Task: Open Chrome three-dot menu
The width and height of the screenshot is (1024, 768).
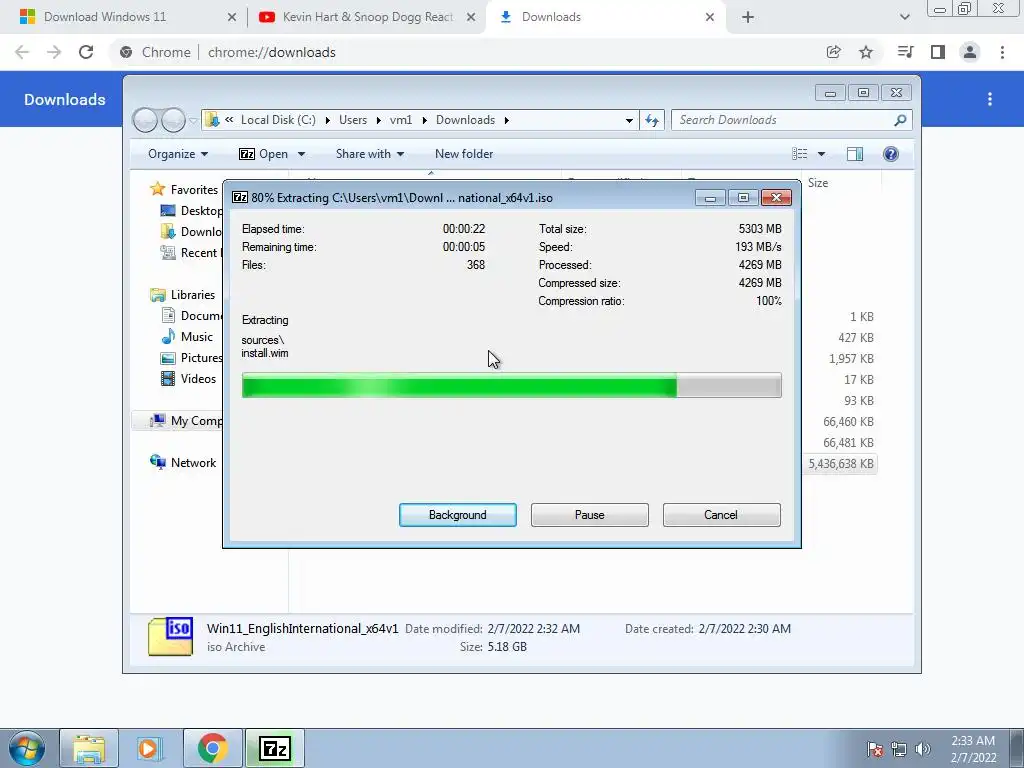Action: [1002, 52]
